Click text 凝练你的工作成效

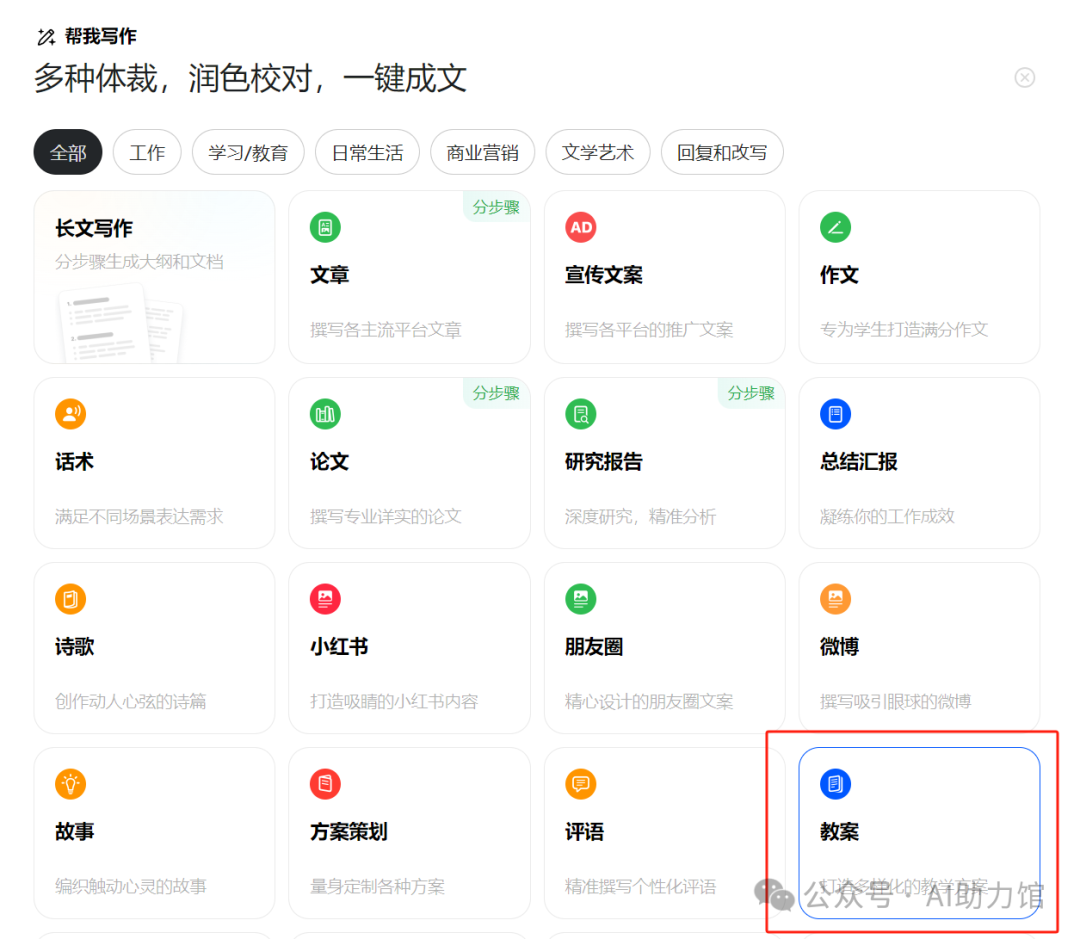pyautogui.click(x=887, y=517)
